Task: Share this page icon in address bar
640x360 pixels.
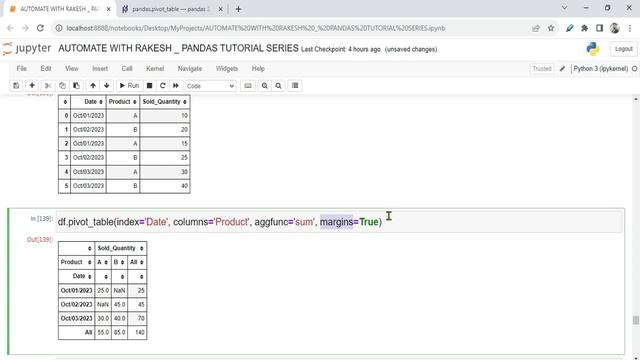Action: (536, 28)
